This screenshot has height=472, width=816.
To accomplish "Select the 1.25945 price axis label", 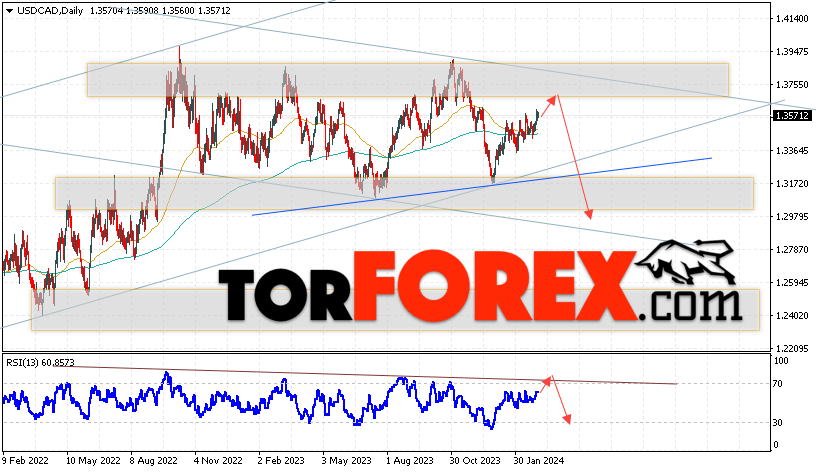I will 792,283.
